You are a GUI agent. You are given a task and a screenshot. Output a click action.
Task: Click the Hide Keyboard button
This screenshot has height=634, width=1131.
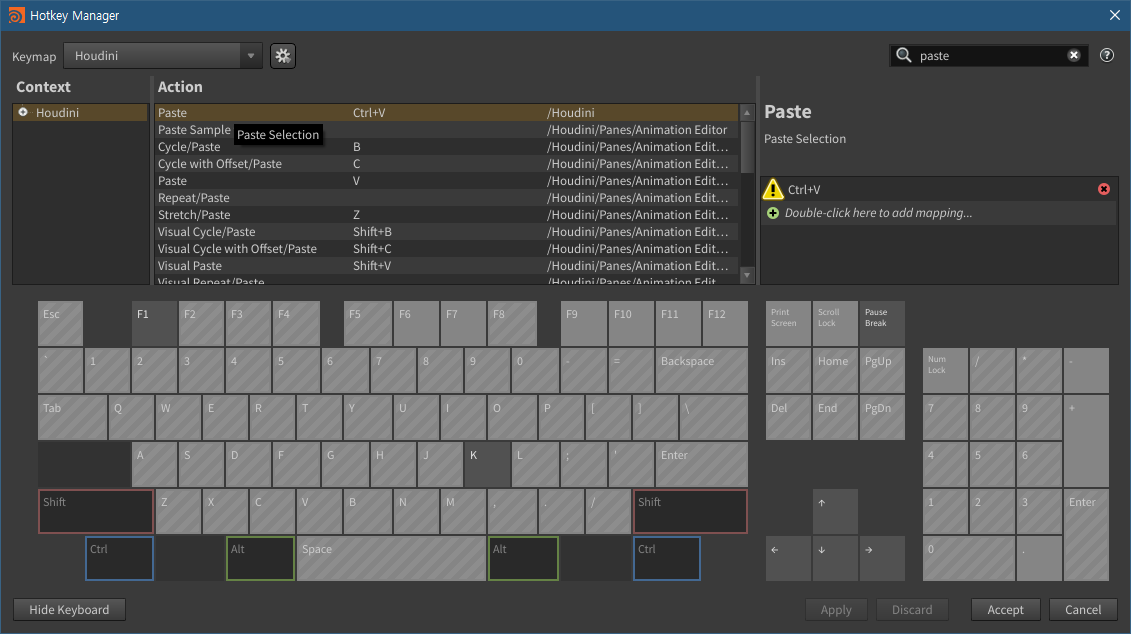pos(69,609)
